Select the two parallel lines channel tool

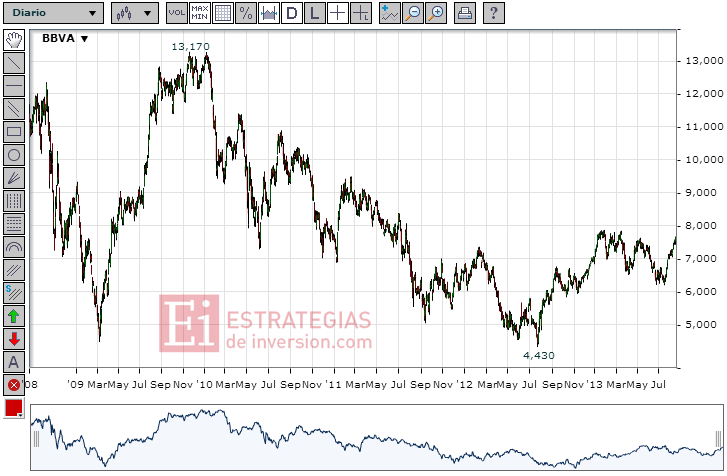pos(14,109)
